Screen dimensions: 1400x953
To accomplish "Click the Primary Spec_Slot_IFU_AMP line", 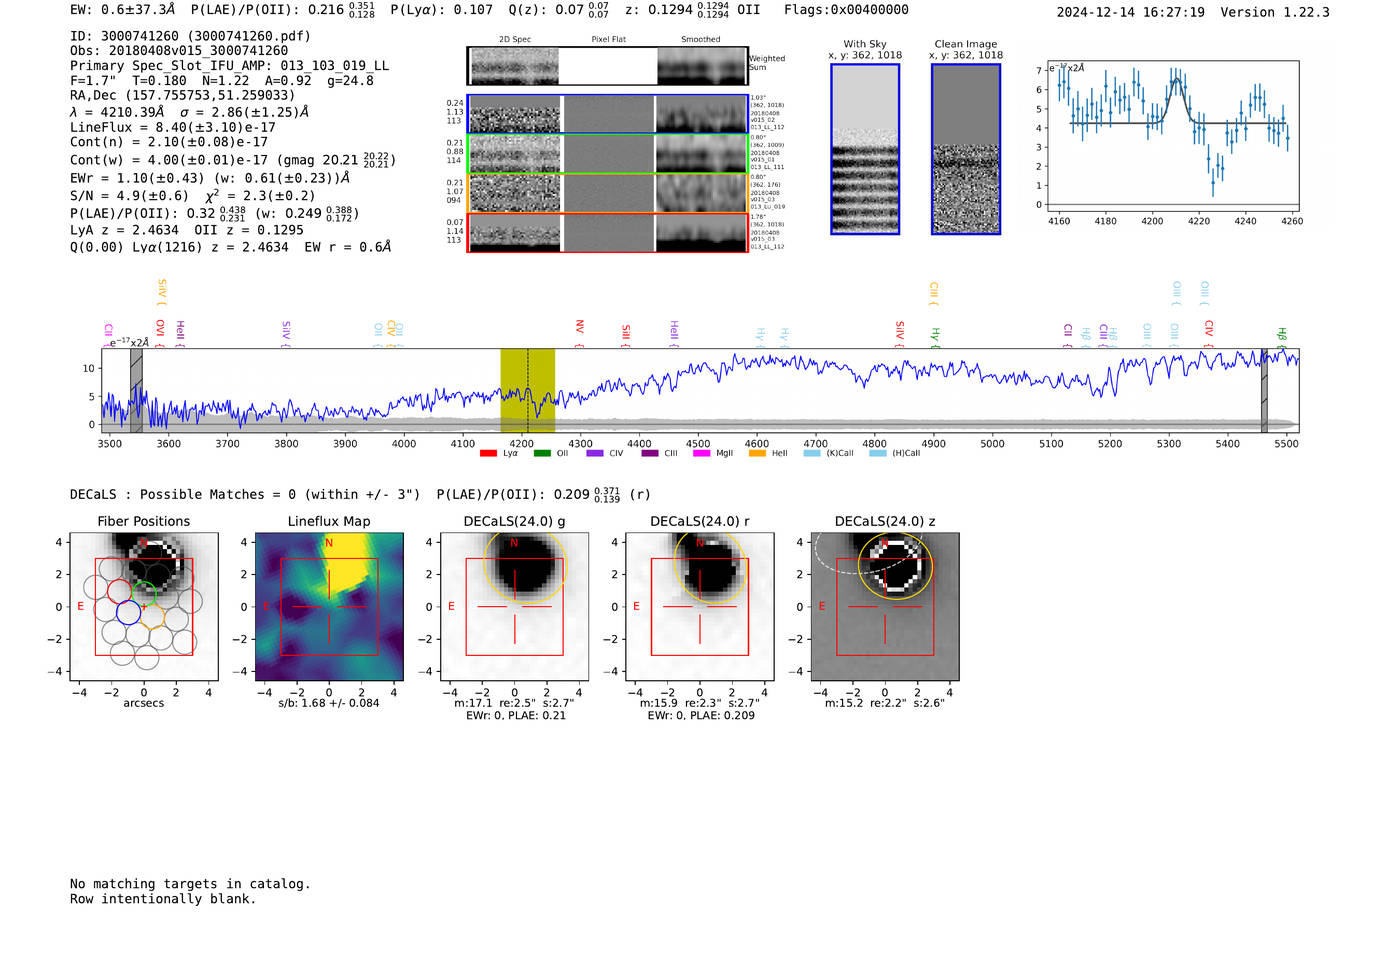I will tap(230, 66).
